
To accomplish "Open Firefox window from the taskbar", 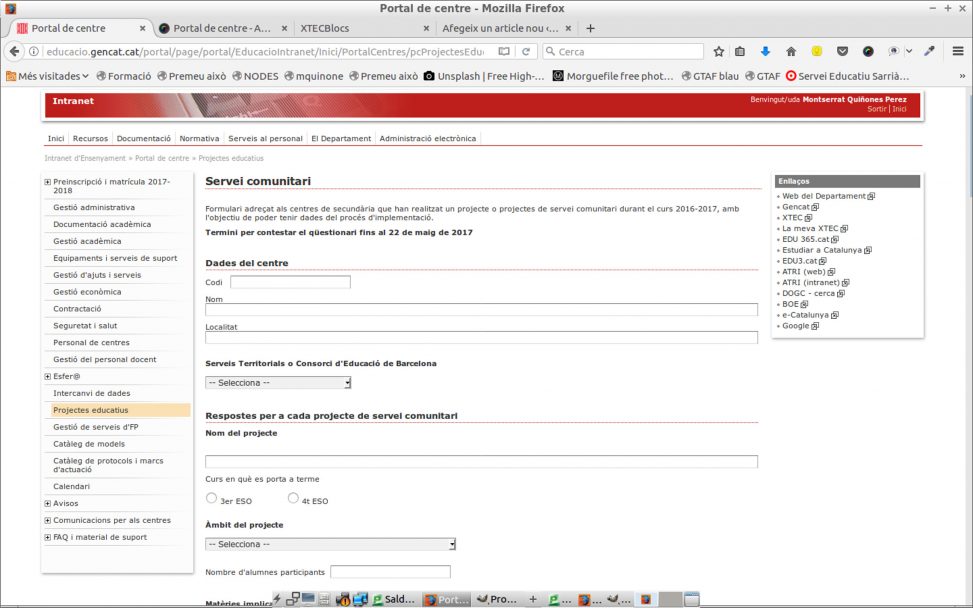I will click(x=445, y=599).
